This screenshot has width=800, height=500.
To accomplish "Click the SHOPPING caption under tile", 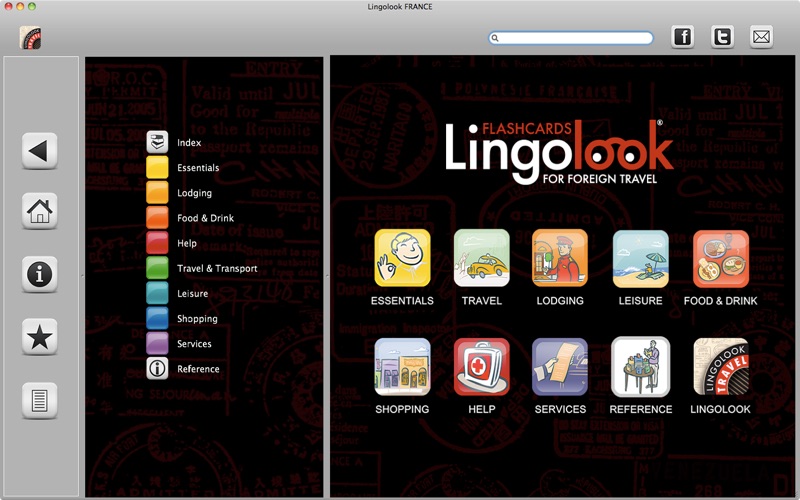I will click(402, 409).
